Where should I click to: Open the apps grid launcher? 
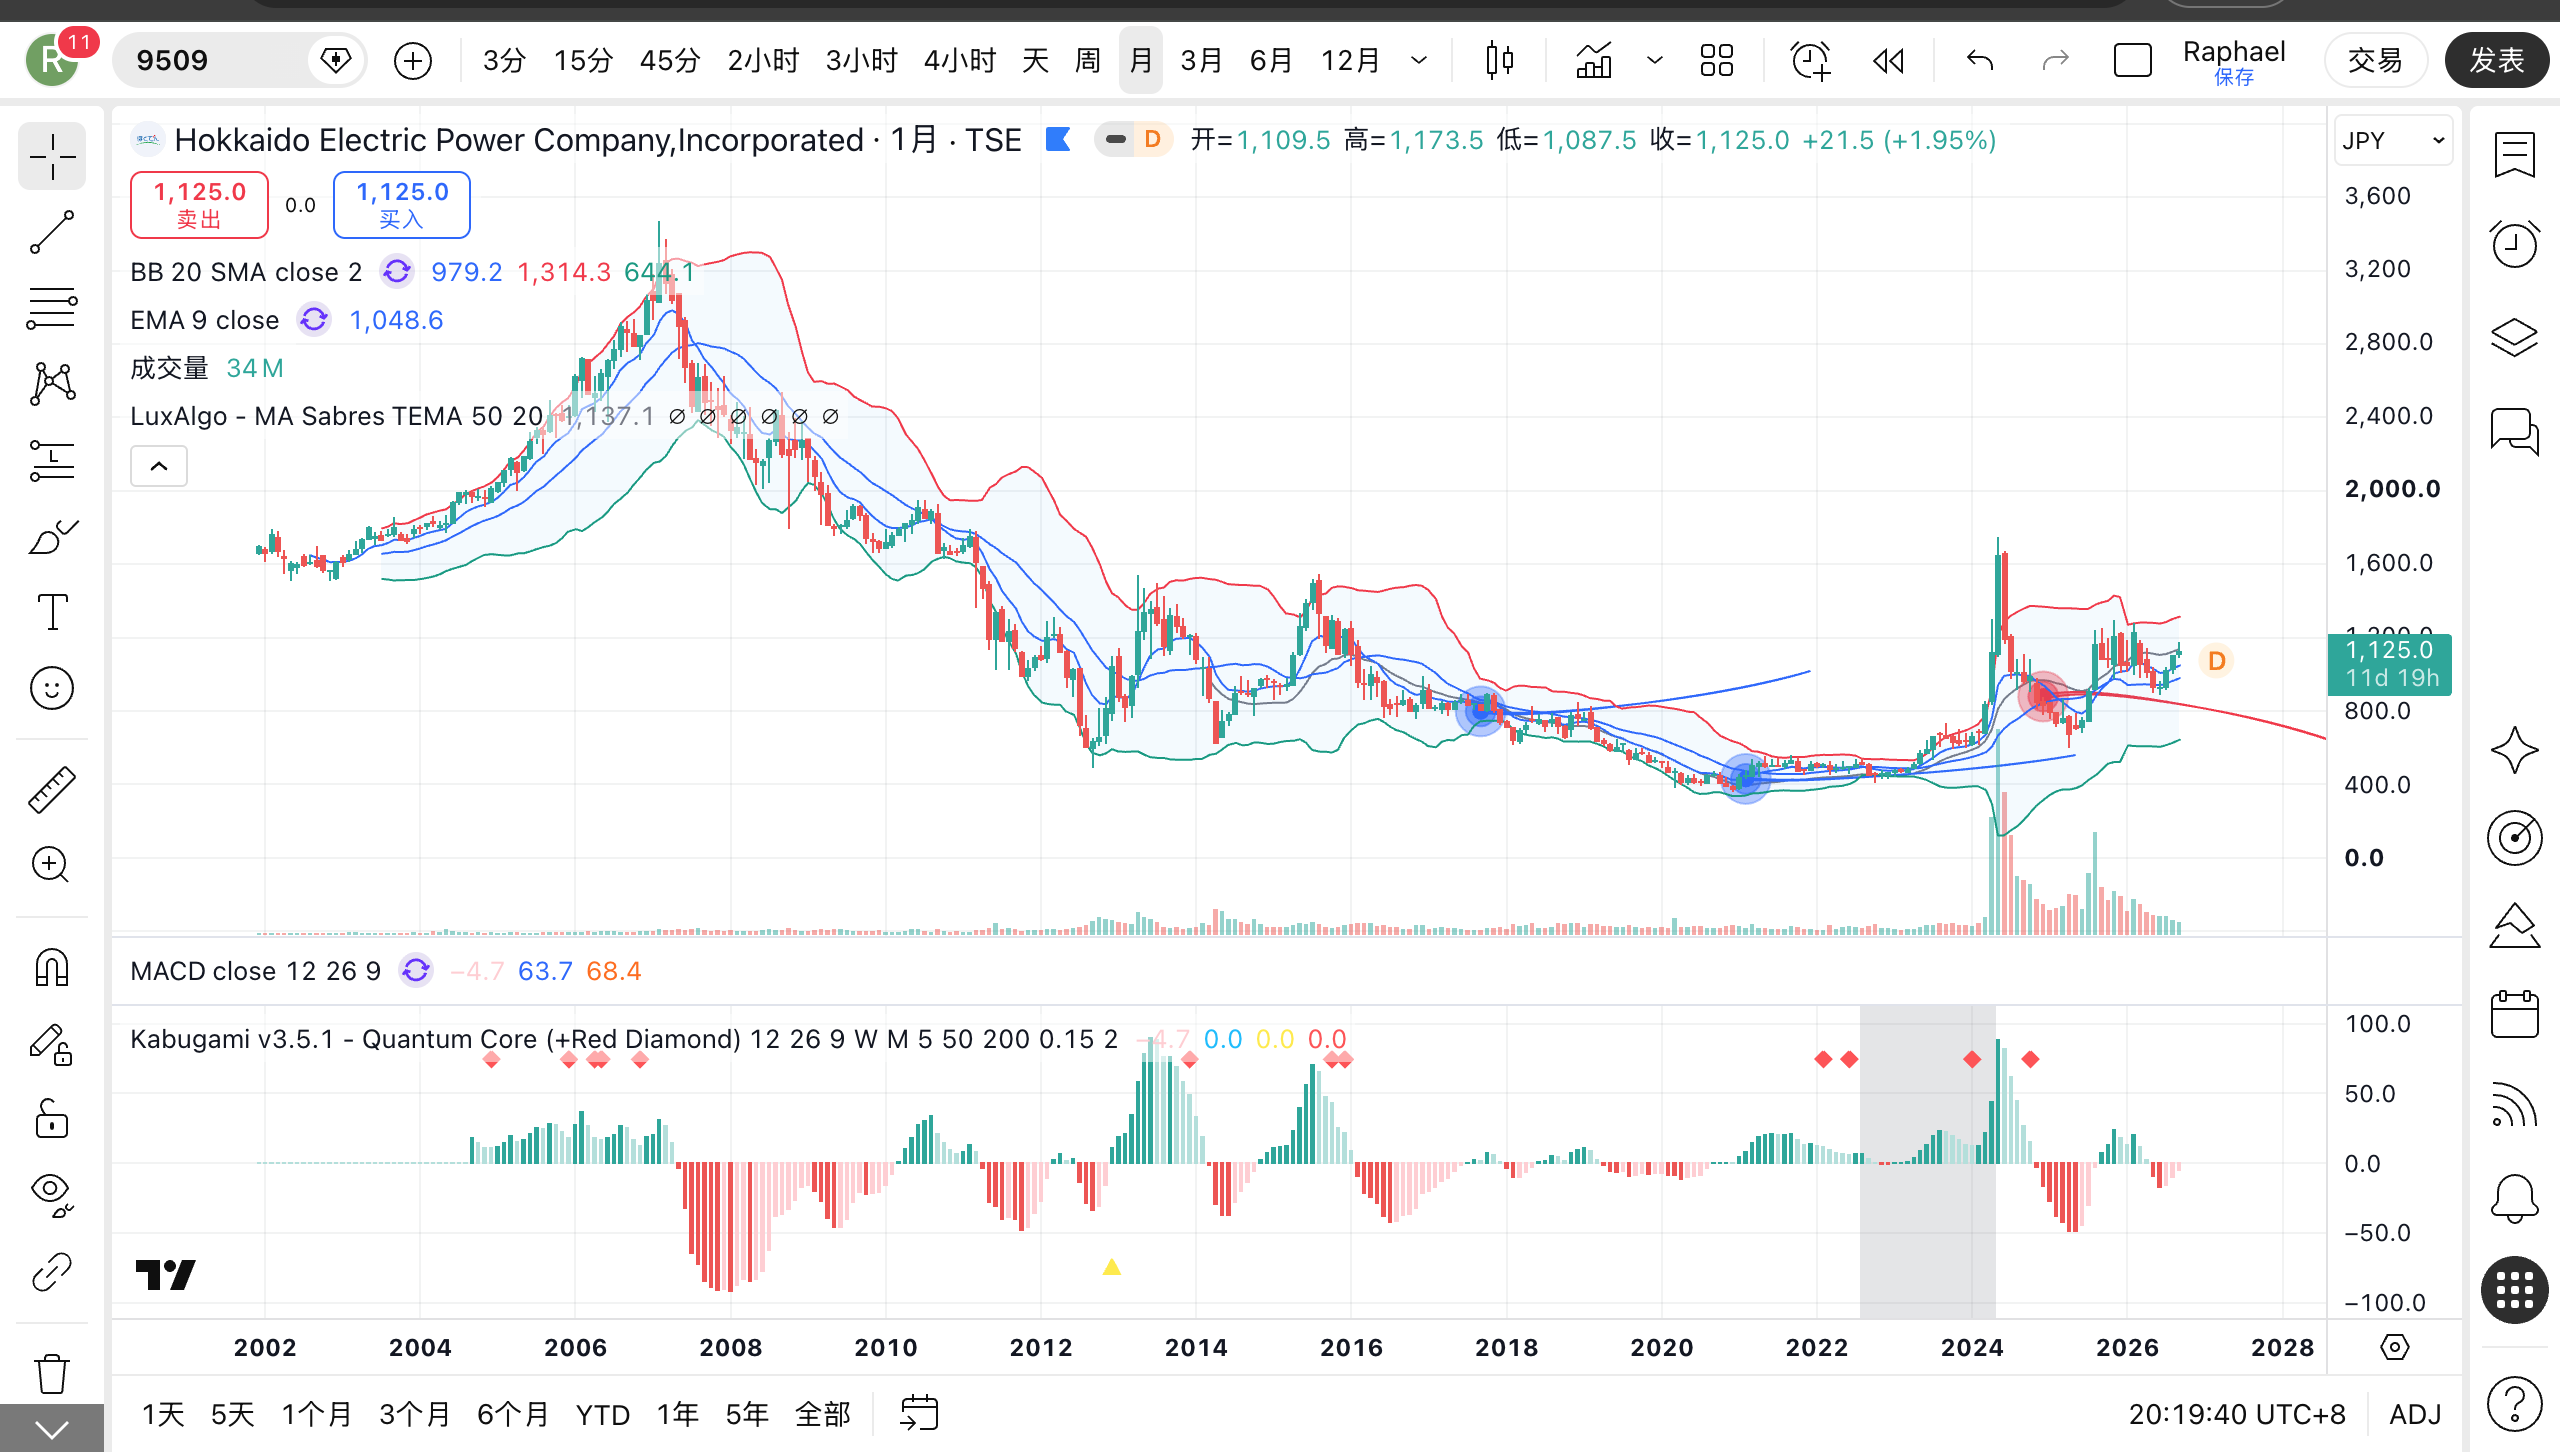[x=2514, y=1290]
